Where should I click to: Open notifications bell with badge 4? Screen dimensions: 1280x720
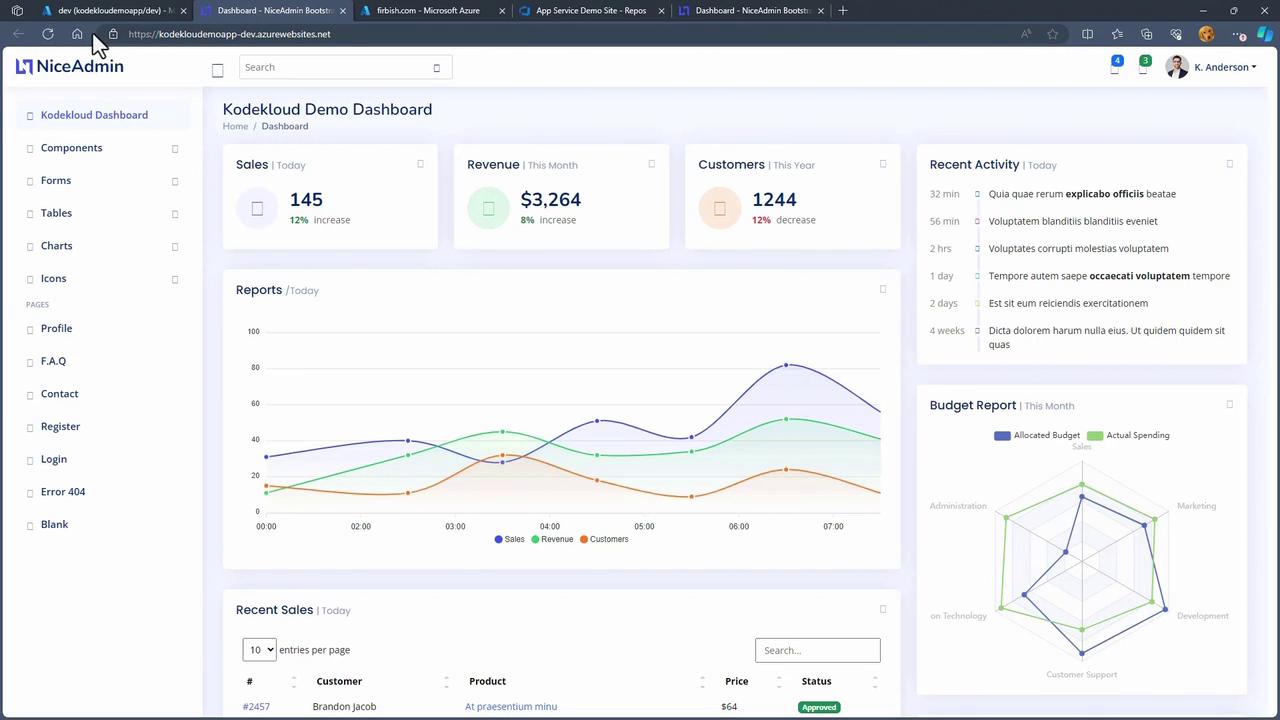pos(1115,68)
